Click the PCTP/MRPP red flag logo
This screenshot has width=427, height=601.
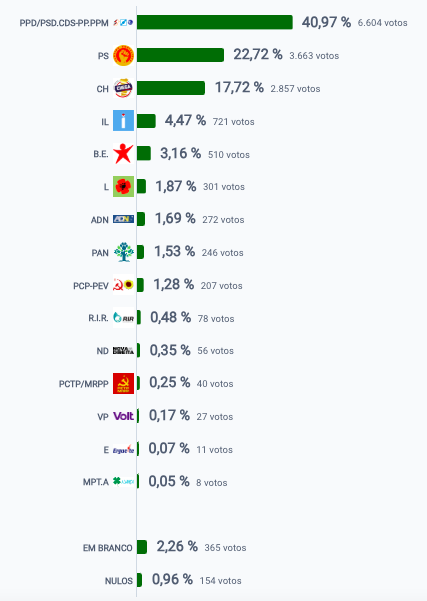click(x=123, y=383)
